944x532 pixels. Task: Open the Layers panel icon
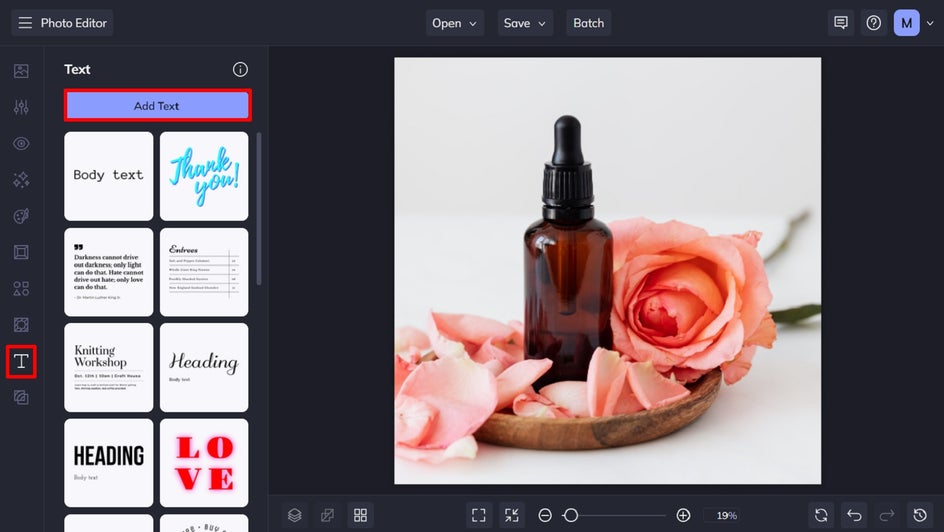[x=294, y=515]
